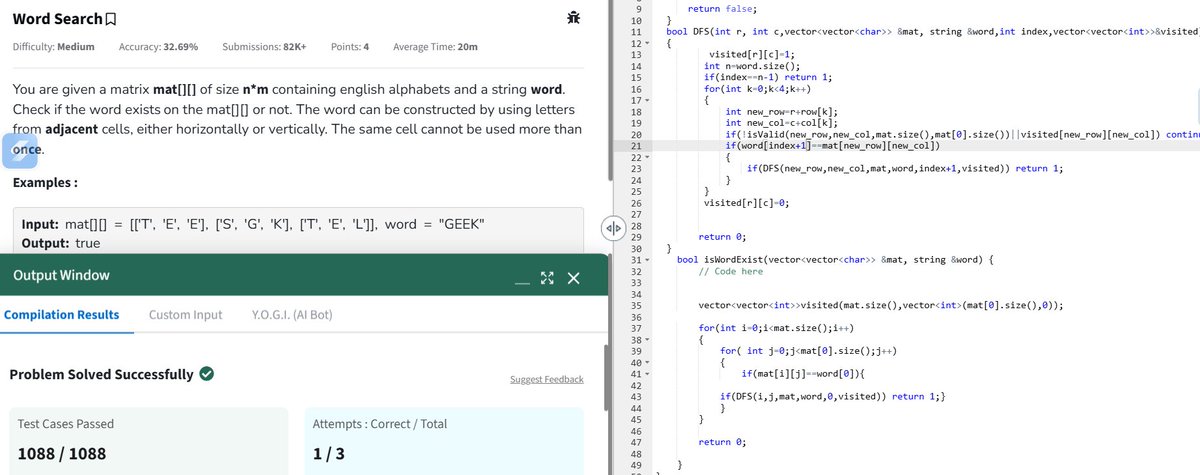Click the Difficulty: Medium label
1200x475 pixels.
[53, 47]
